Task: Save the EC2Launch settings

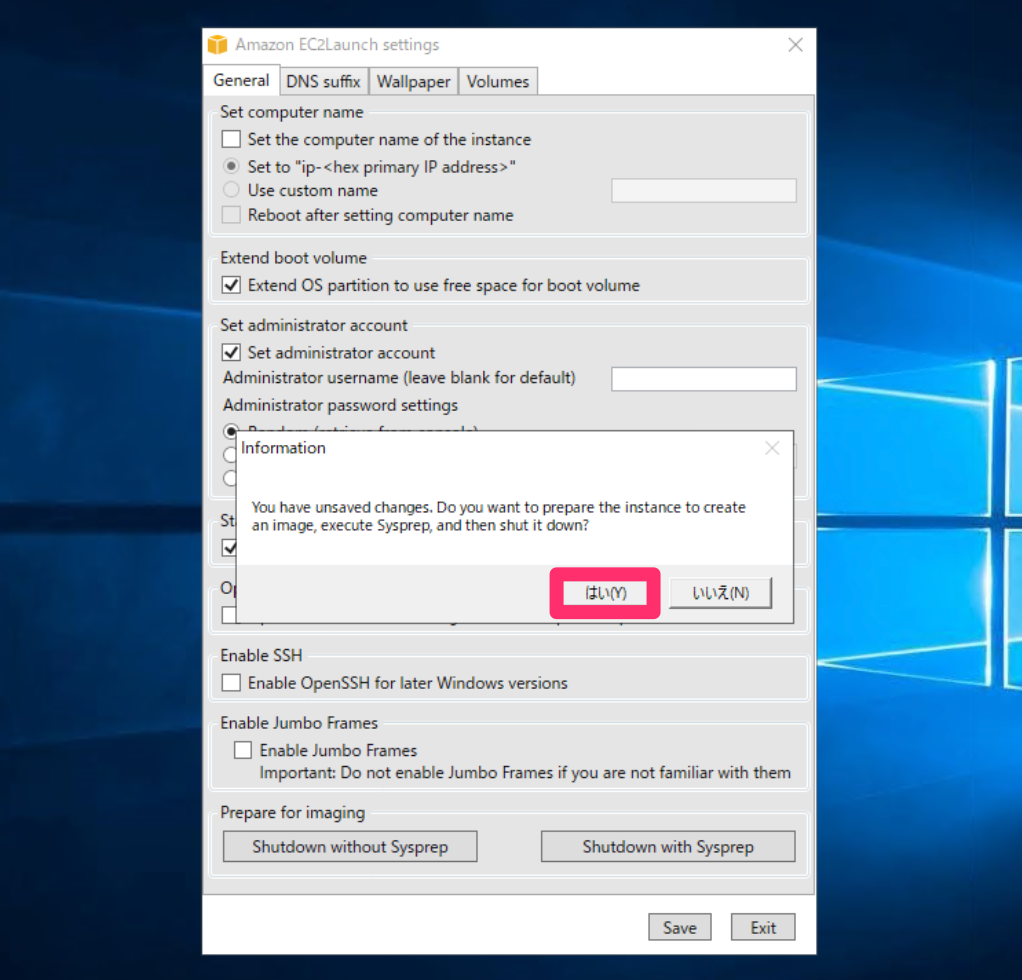Action: tap(679, 927)
